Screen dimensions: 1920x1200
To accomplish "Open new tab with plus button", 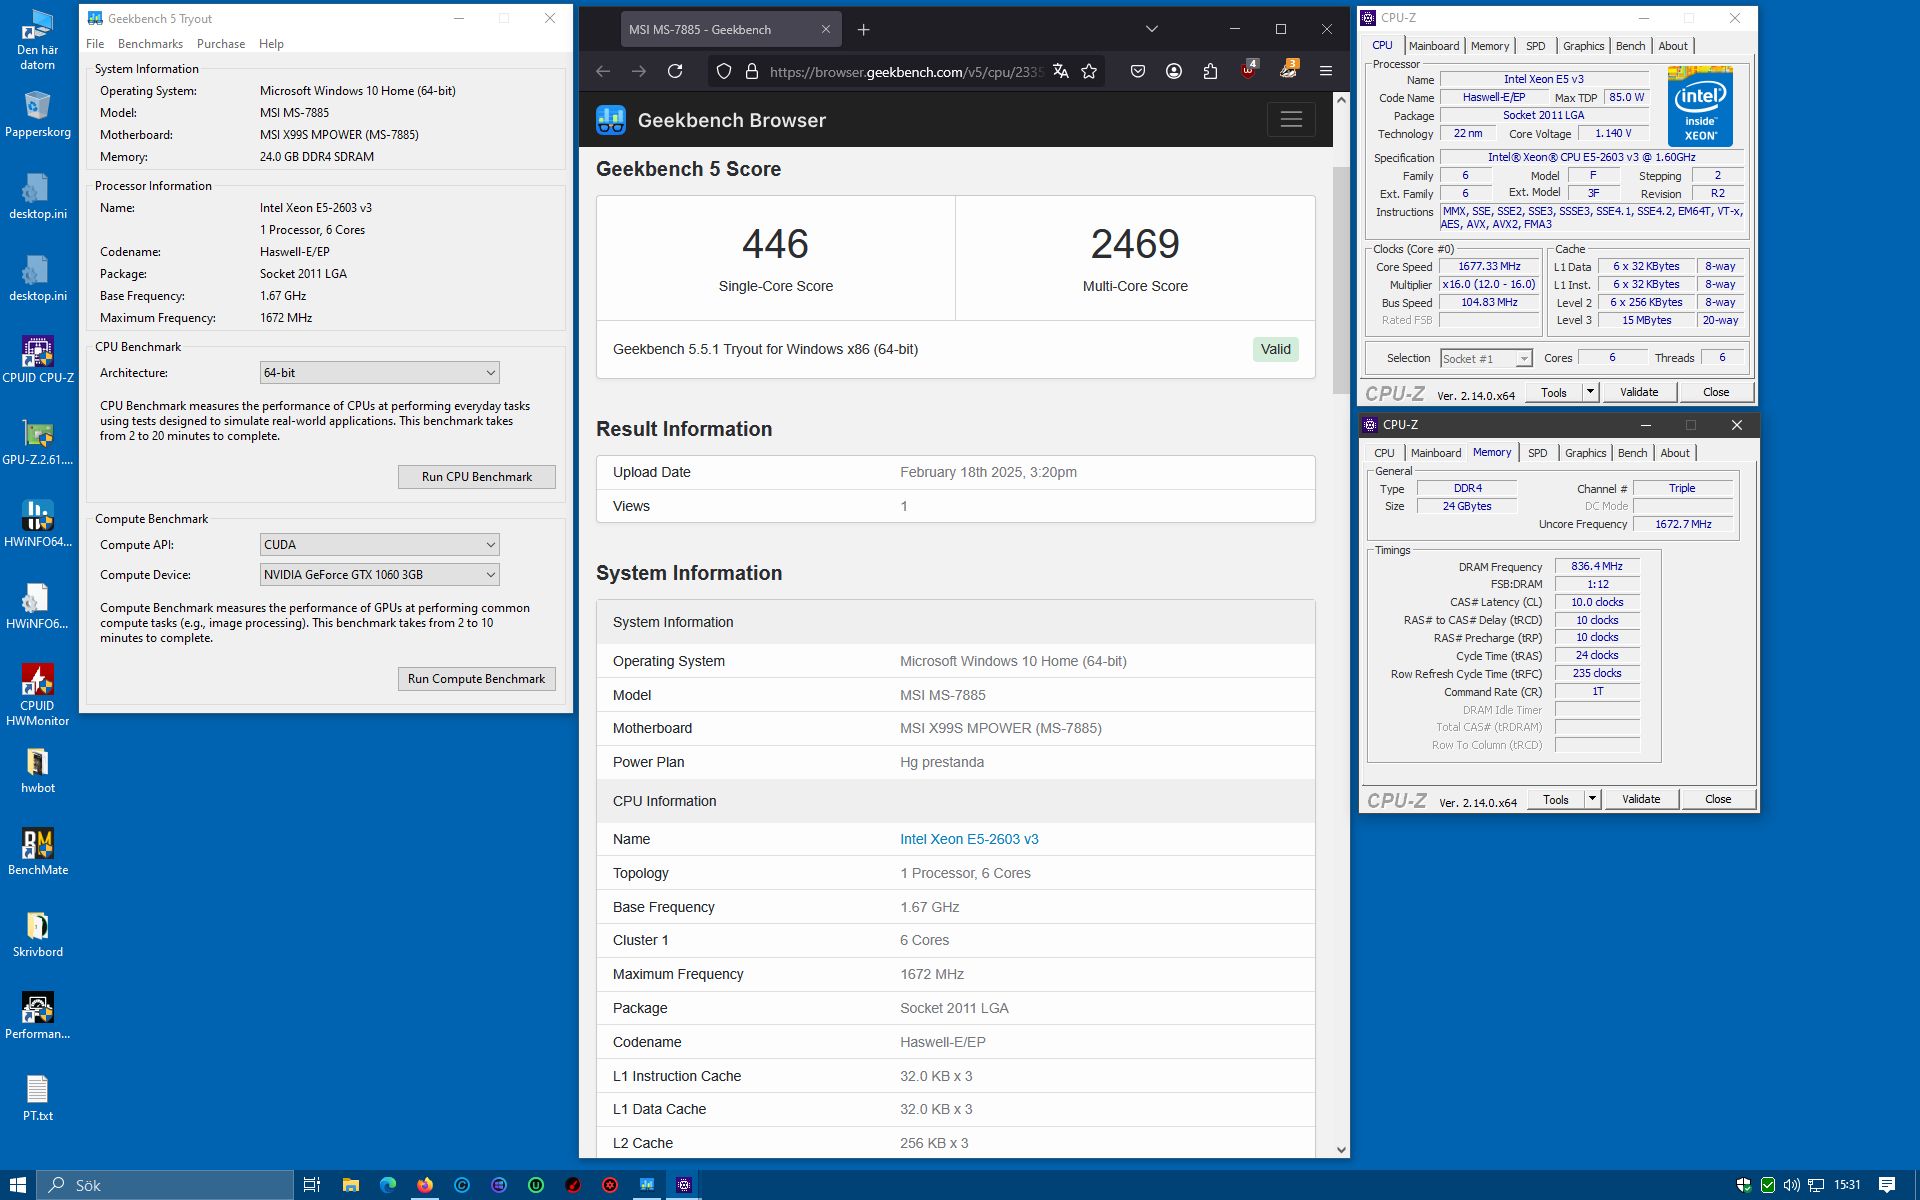I will 864,29.
